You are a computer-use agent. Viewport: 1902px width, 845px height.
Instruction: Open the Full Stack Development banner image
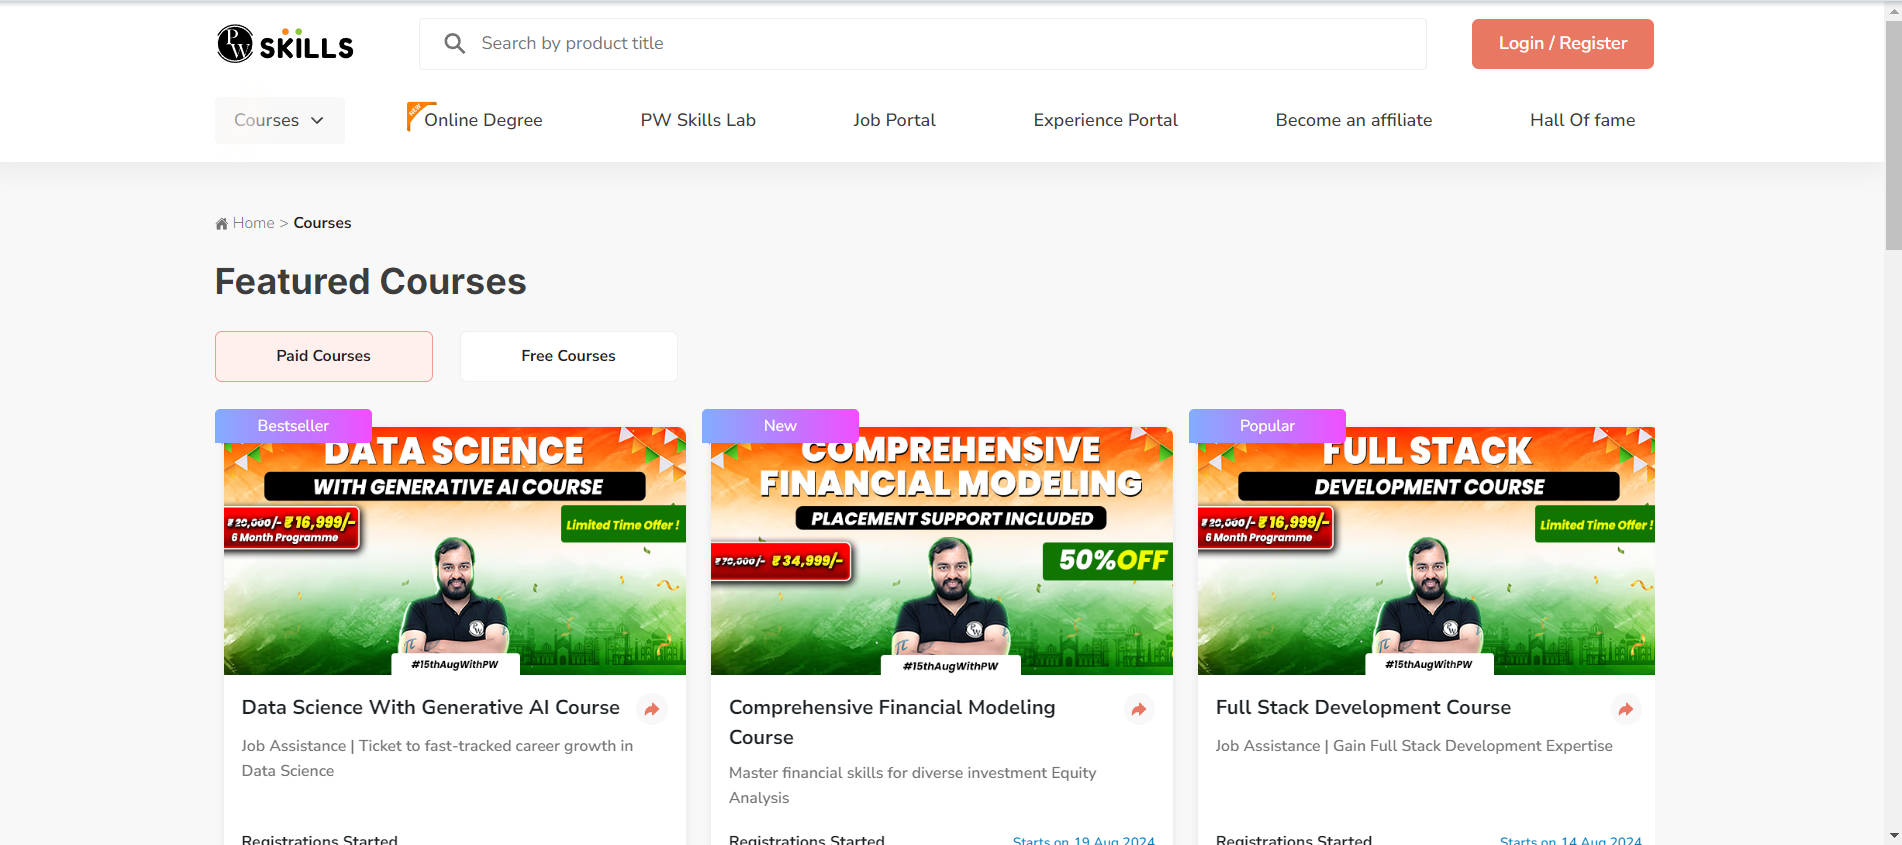[1426, 551]
